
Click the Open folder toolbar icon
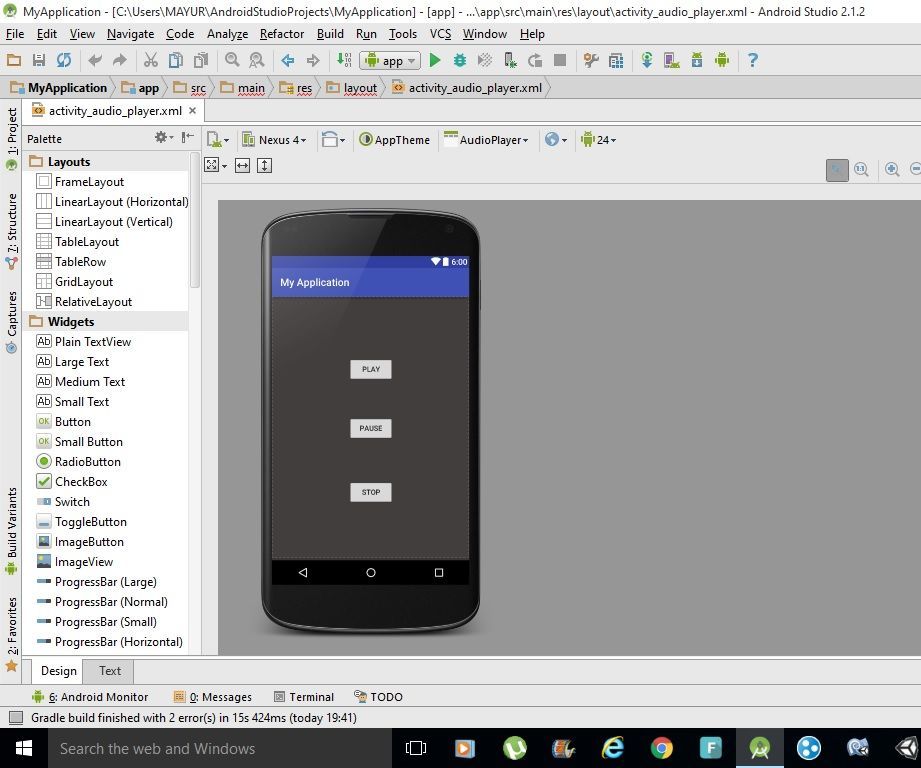pyautogui.click(x=14, y=60)
